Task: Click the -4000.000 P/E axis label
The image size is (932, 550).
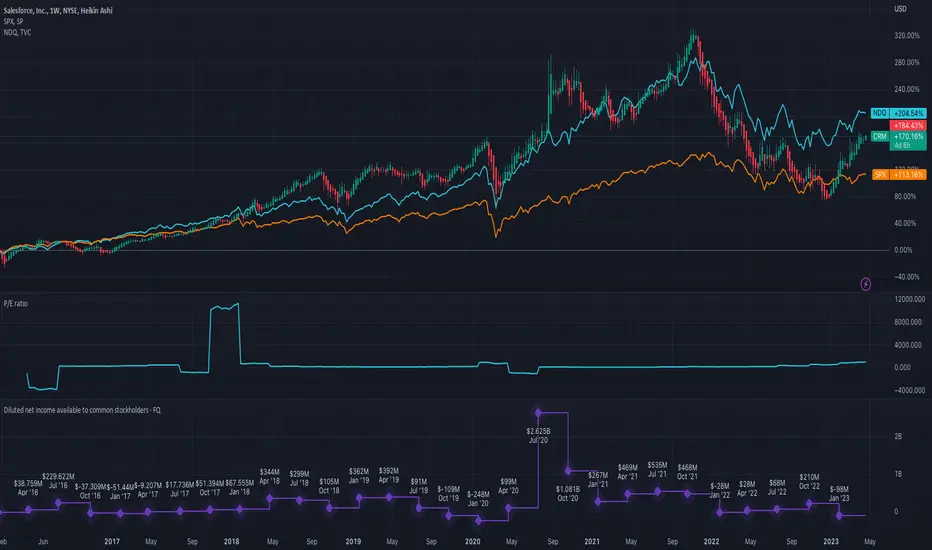Action: point(909,391)
